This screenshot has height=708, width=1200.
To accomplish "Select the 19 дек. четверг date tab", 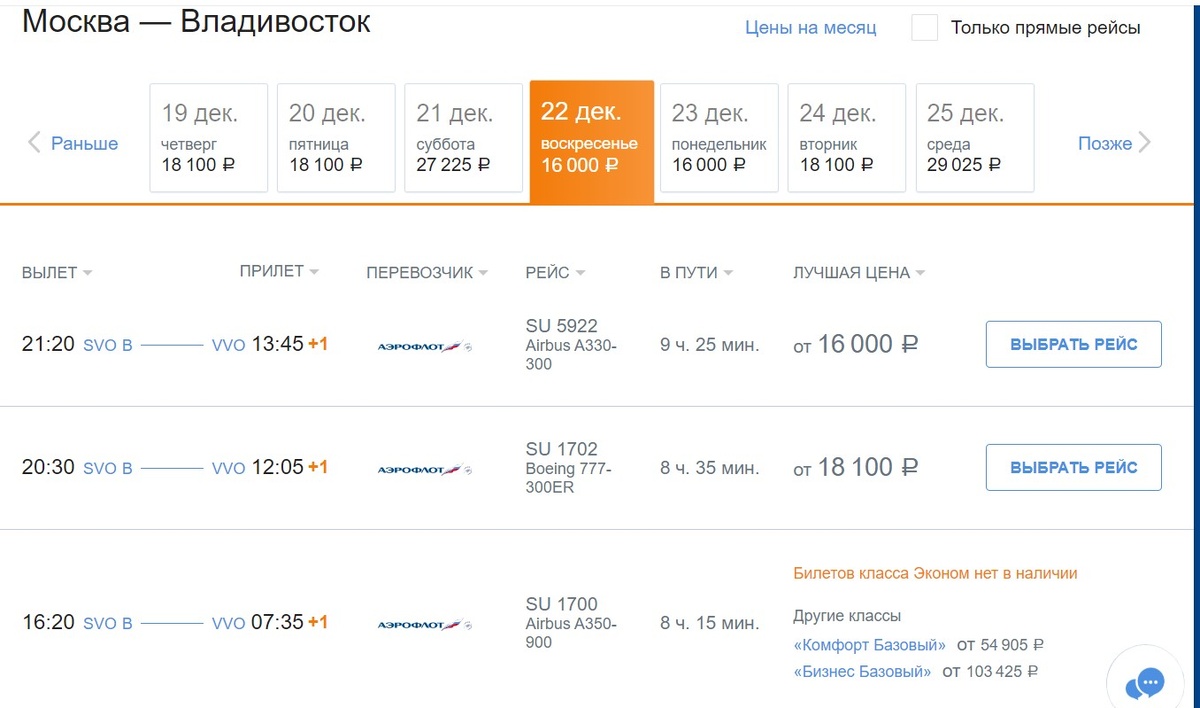I will click(x=208, y=138).
